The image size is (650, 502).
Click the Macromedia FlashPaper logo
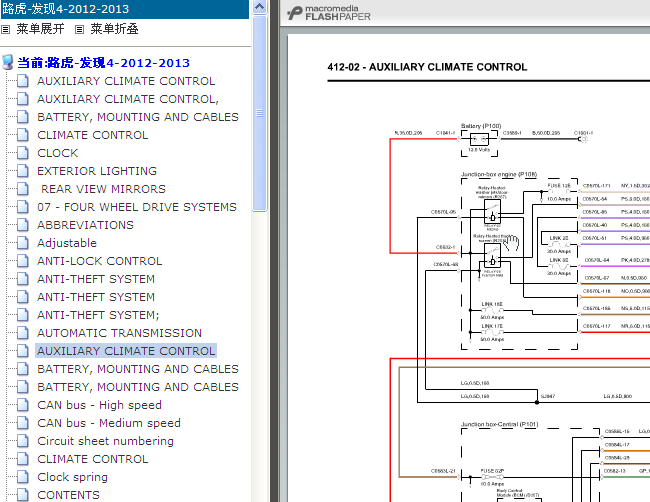tap(331, 13)
